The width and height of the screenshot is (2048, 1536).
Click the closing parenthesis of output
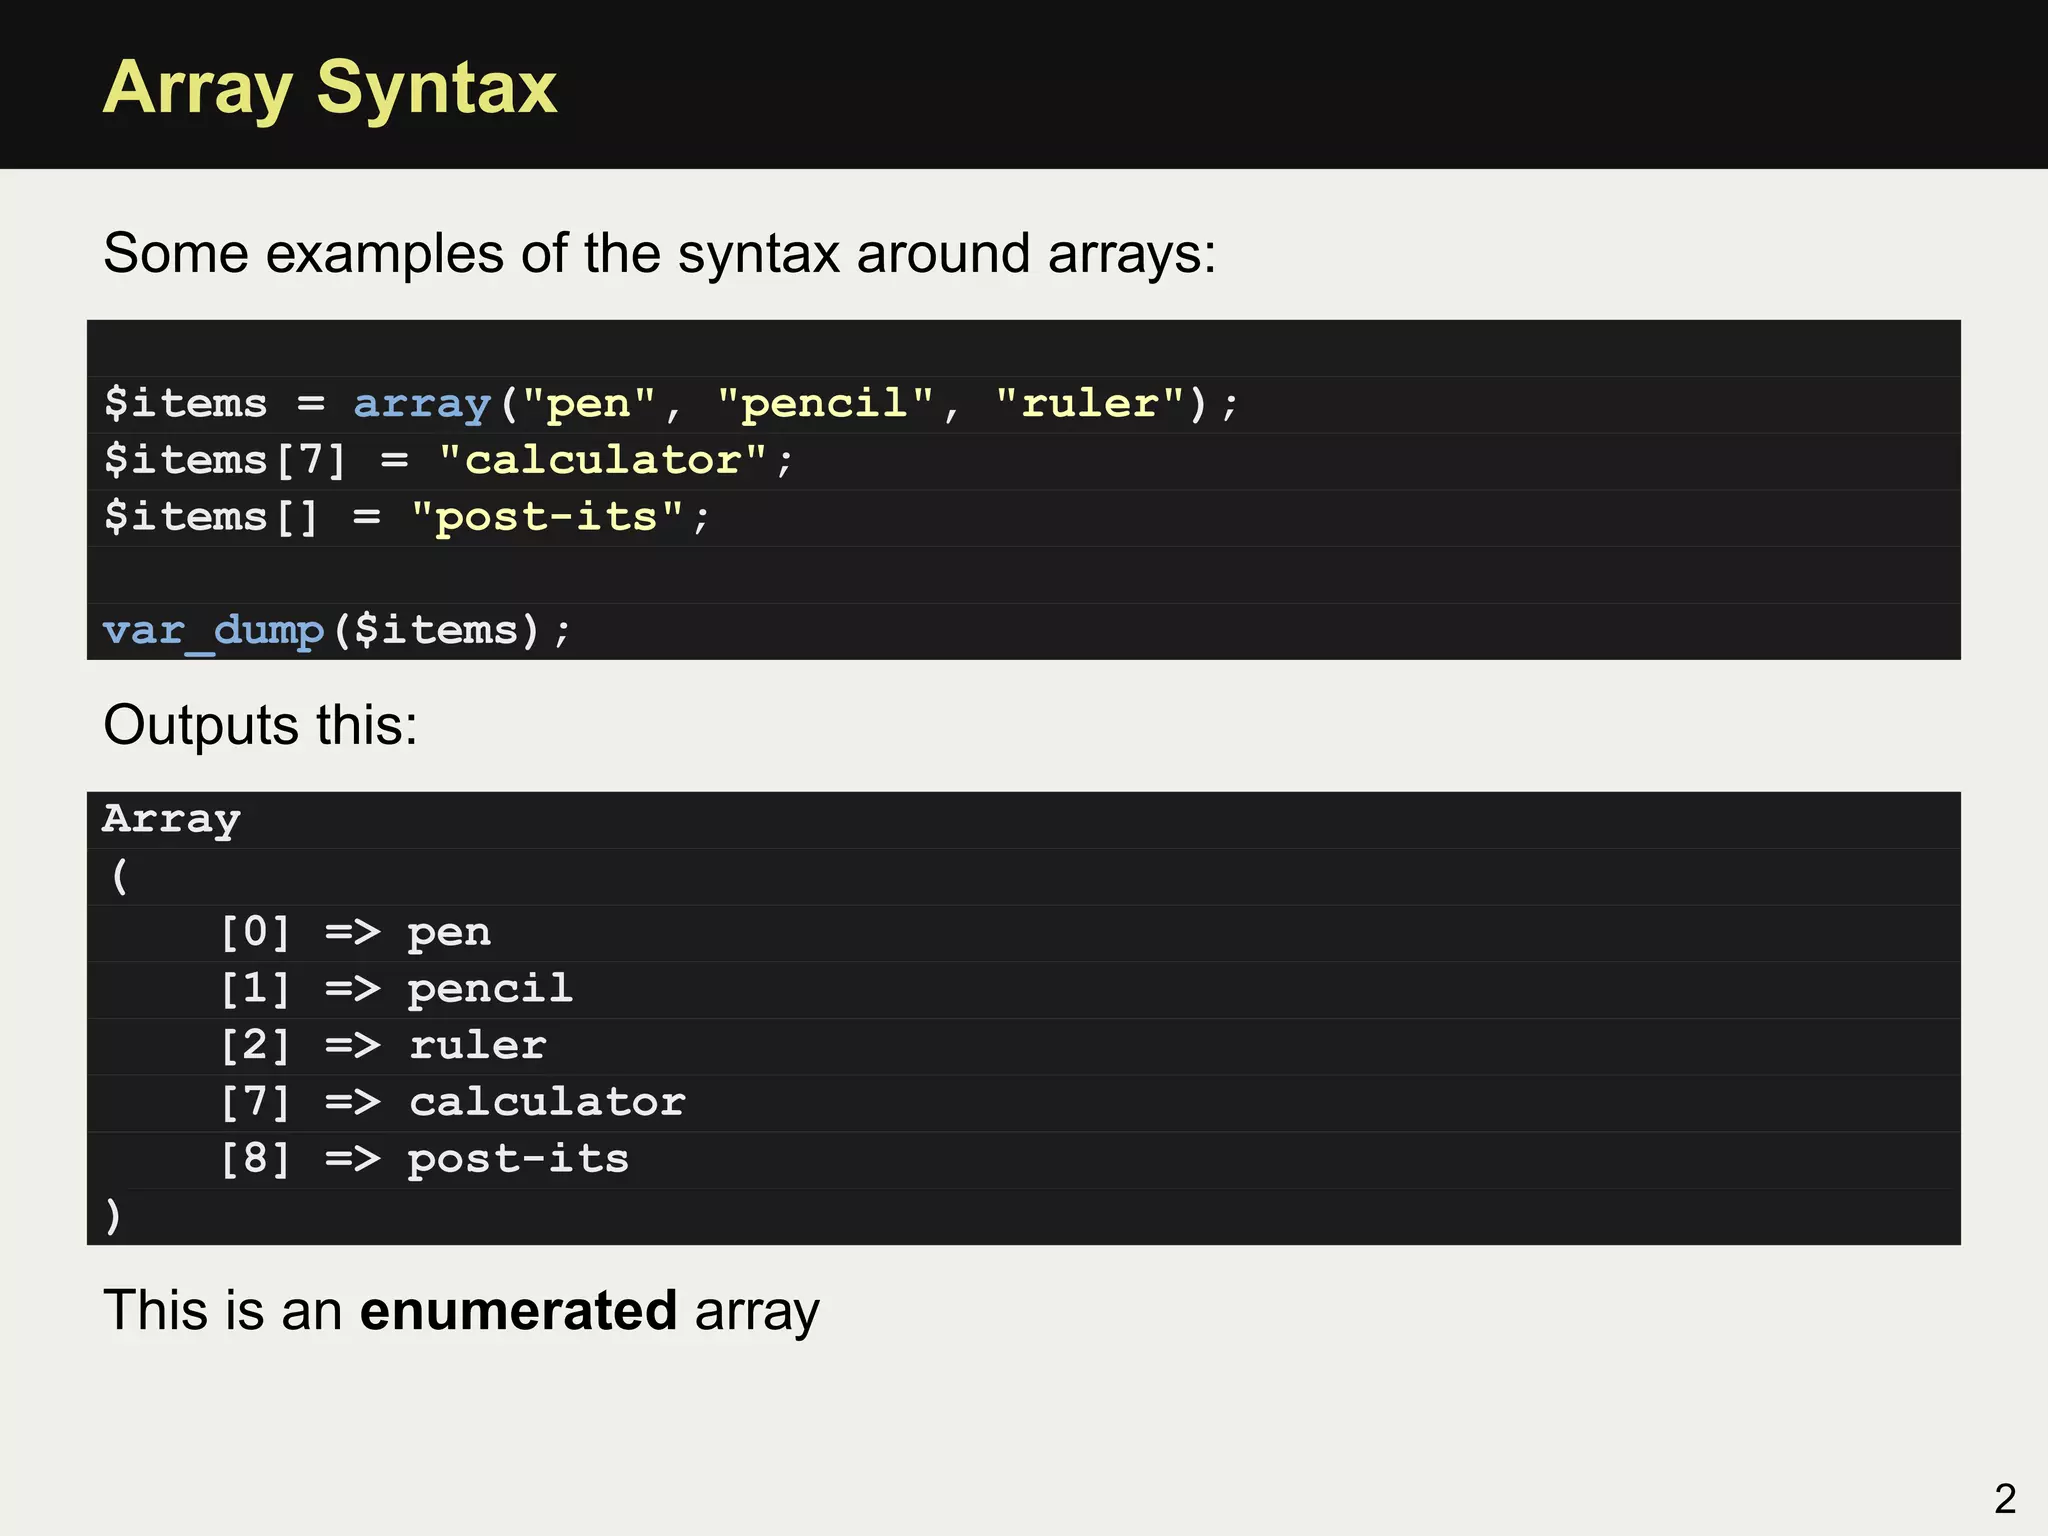pyautogui.click(x=113, y=1216)
